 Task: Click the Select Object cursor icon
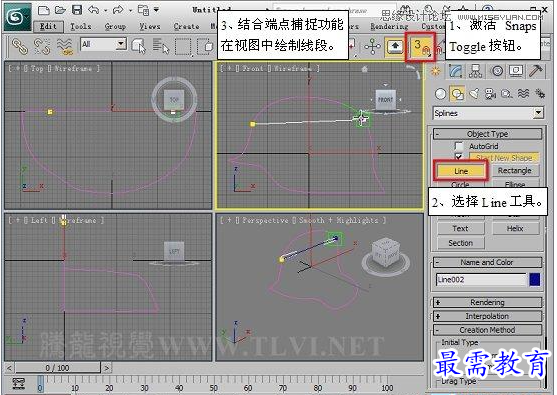pyautogui.click(x=139, y=47)
